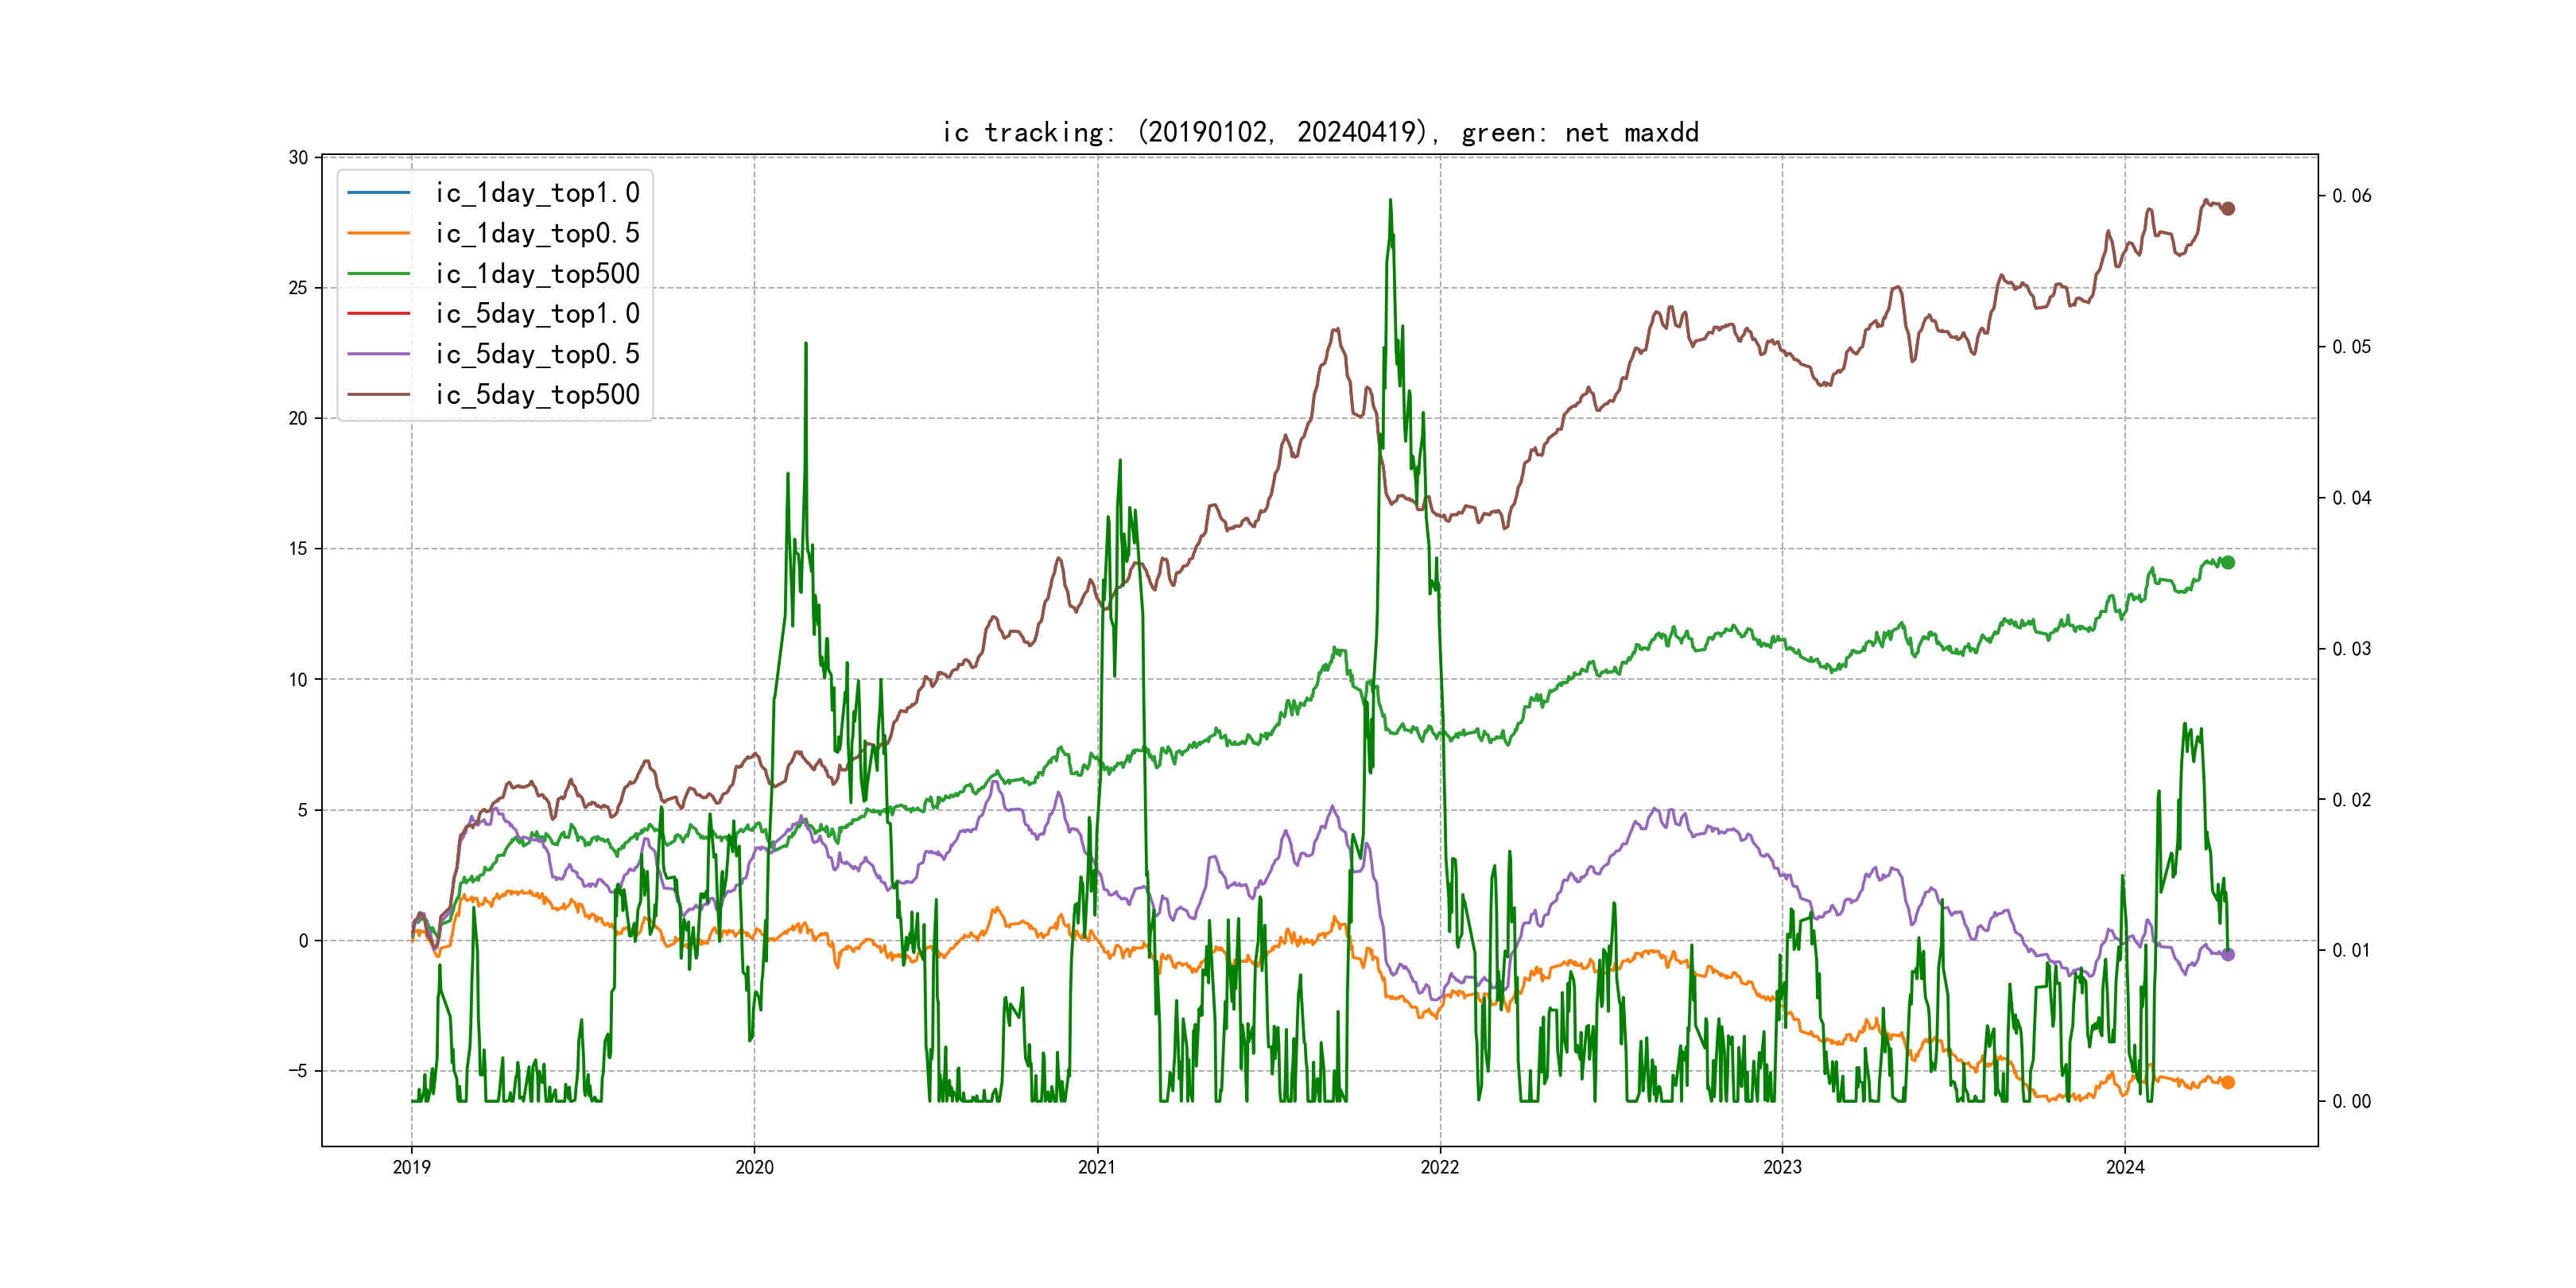
Task: Click the 2022 x-axis tick label
Action: (x=1440, y=1167)
